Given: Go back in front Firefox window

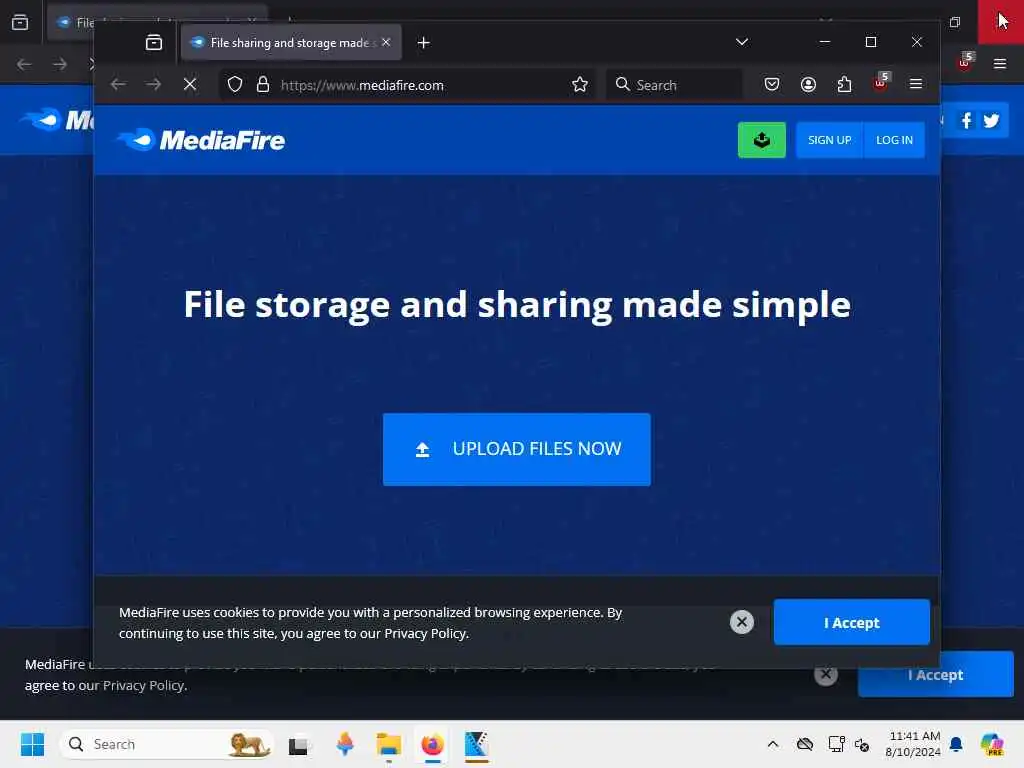Looking at the screenshot, I should pos(118,84).
